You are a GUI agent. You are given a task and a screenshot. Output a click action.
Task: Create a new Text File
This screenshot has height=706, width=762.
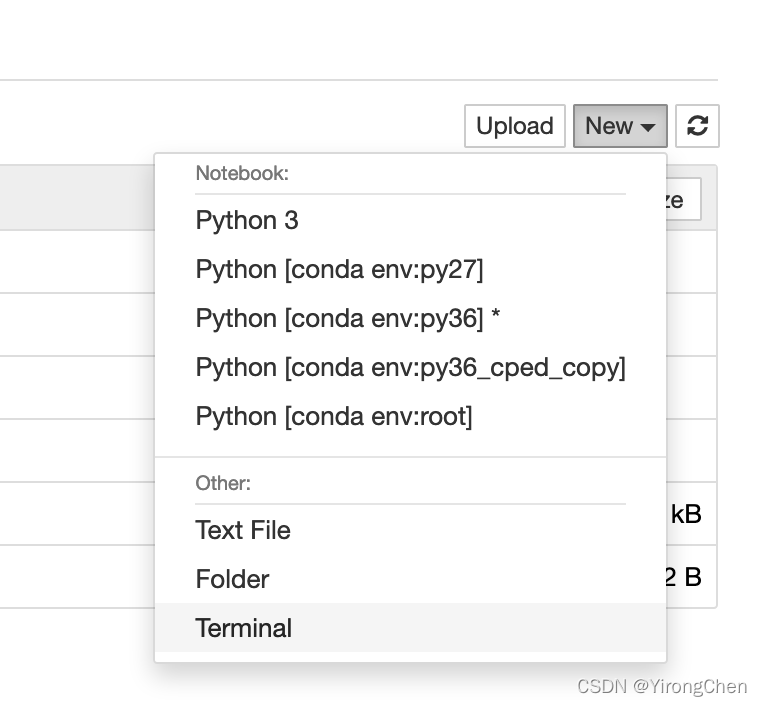click(x=243, y=530)
